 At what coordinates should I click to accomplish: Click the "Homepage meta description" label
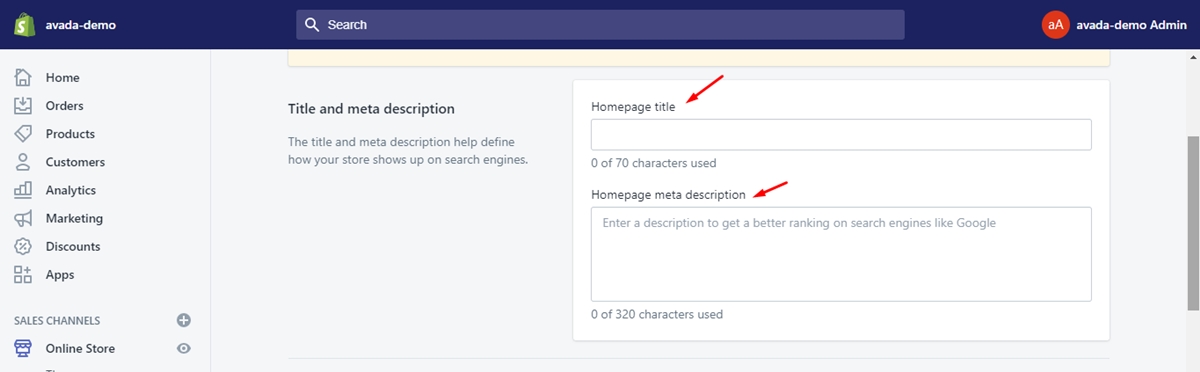tap(668, 194)
